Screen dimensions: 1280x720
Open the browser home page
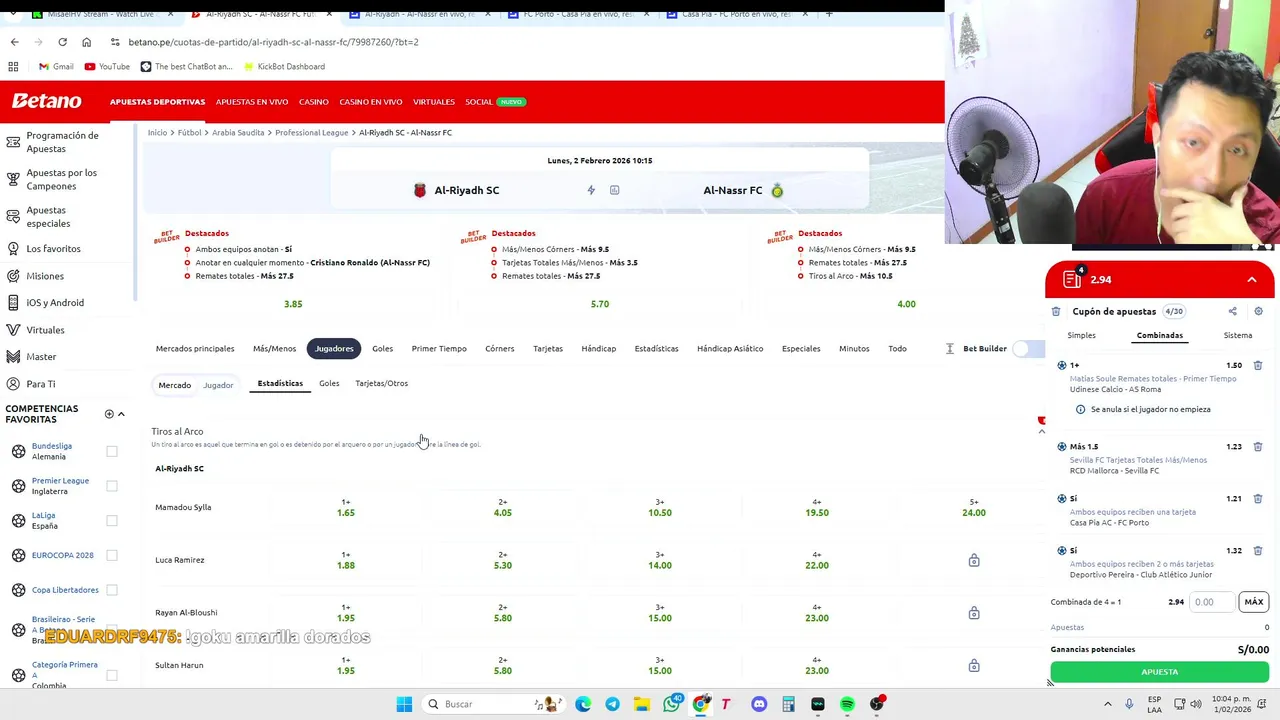tap(86, 42)
